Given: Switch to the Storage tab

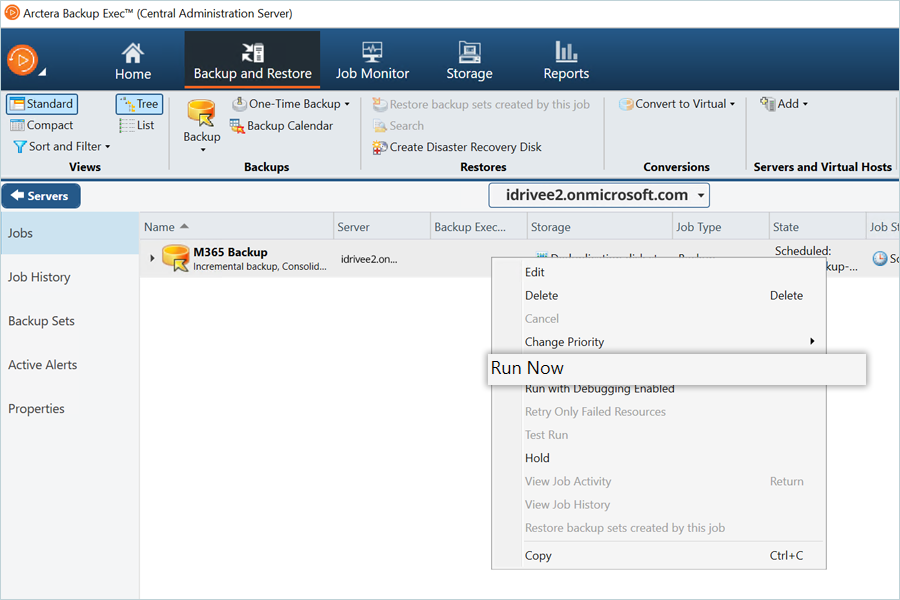Looking at the screenshot, I should click(x=469, y=61).
